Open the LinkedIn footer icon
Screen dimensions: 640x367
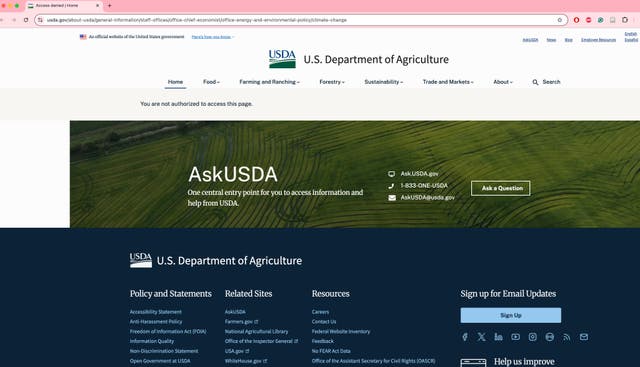[x=498, y=337]
